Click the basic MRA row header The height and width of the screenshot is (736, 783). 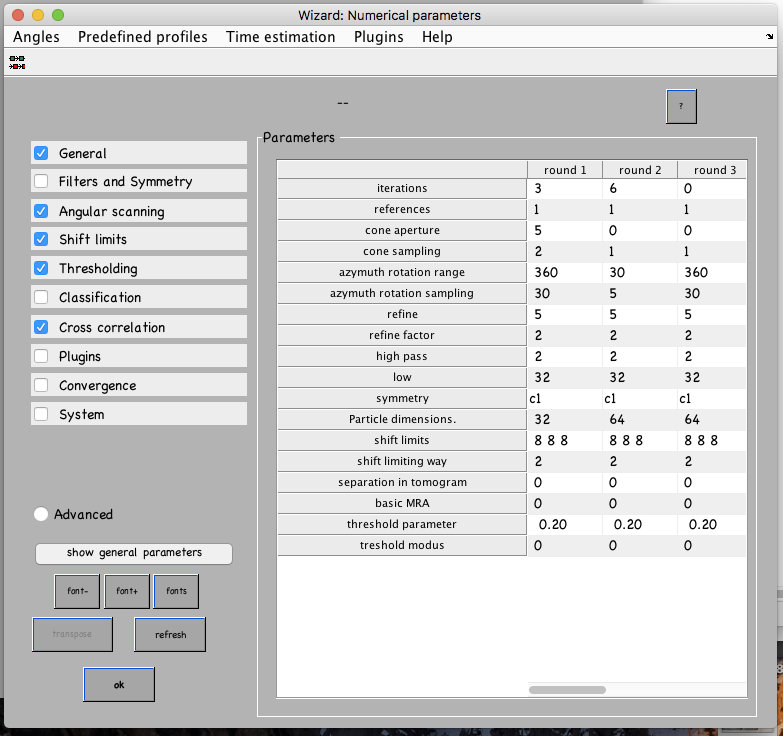402,503
